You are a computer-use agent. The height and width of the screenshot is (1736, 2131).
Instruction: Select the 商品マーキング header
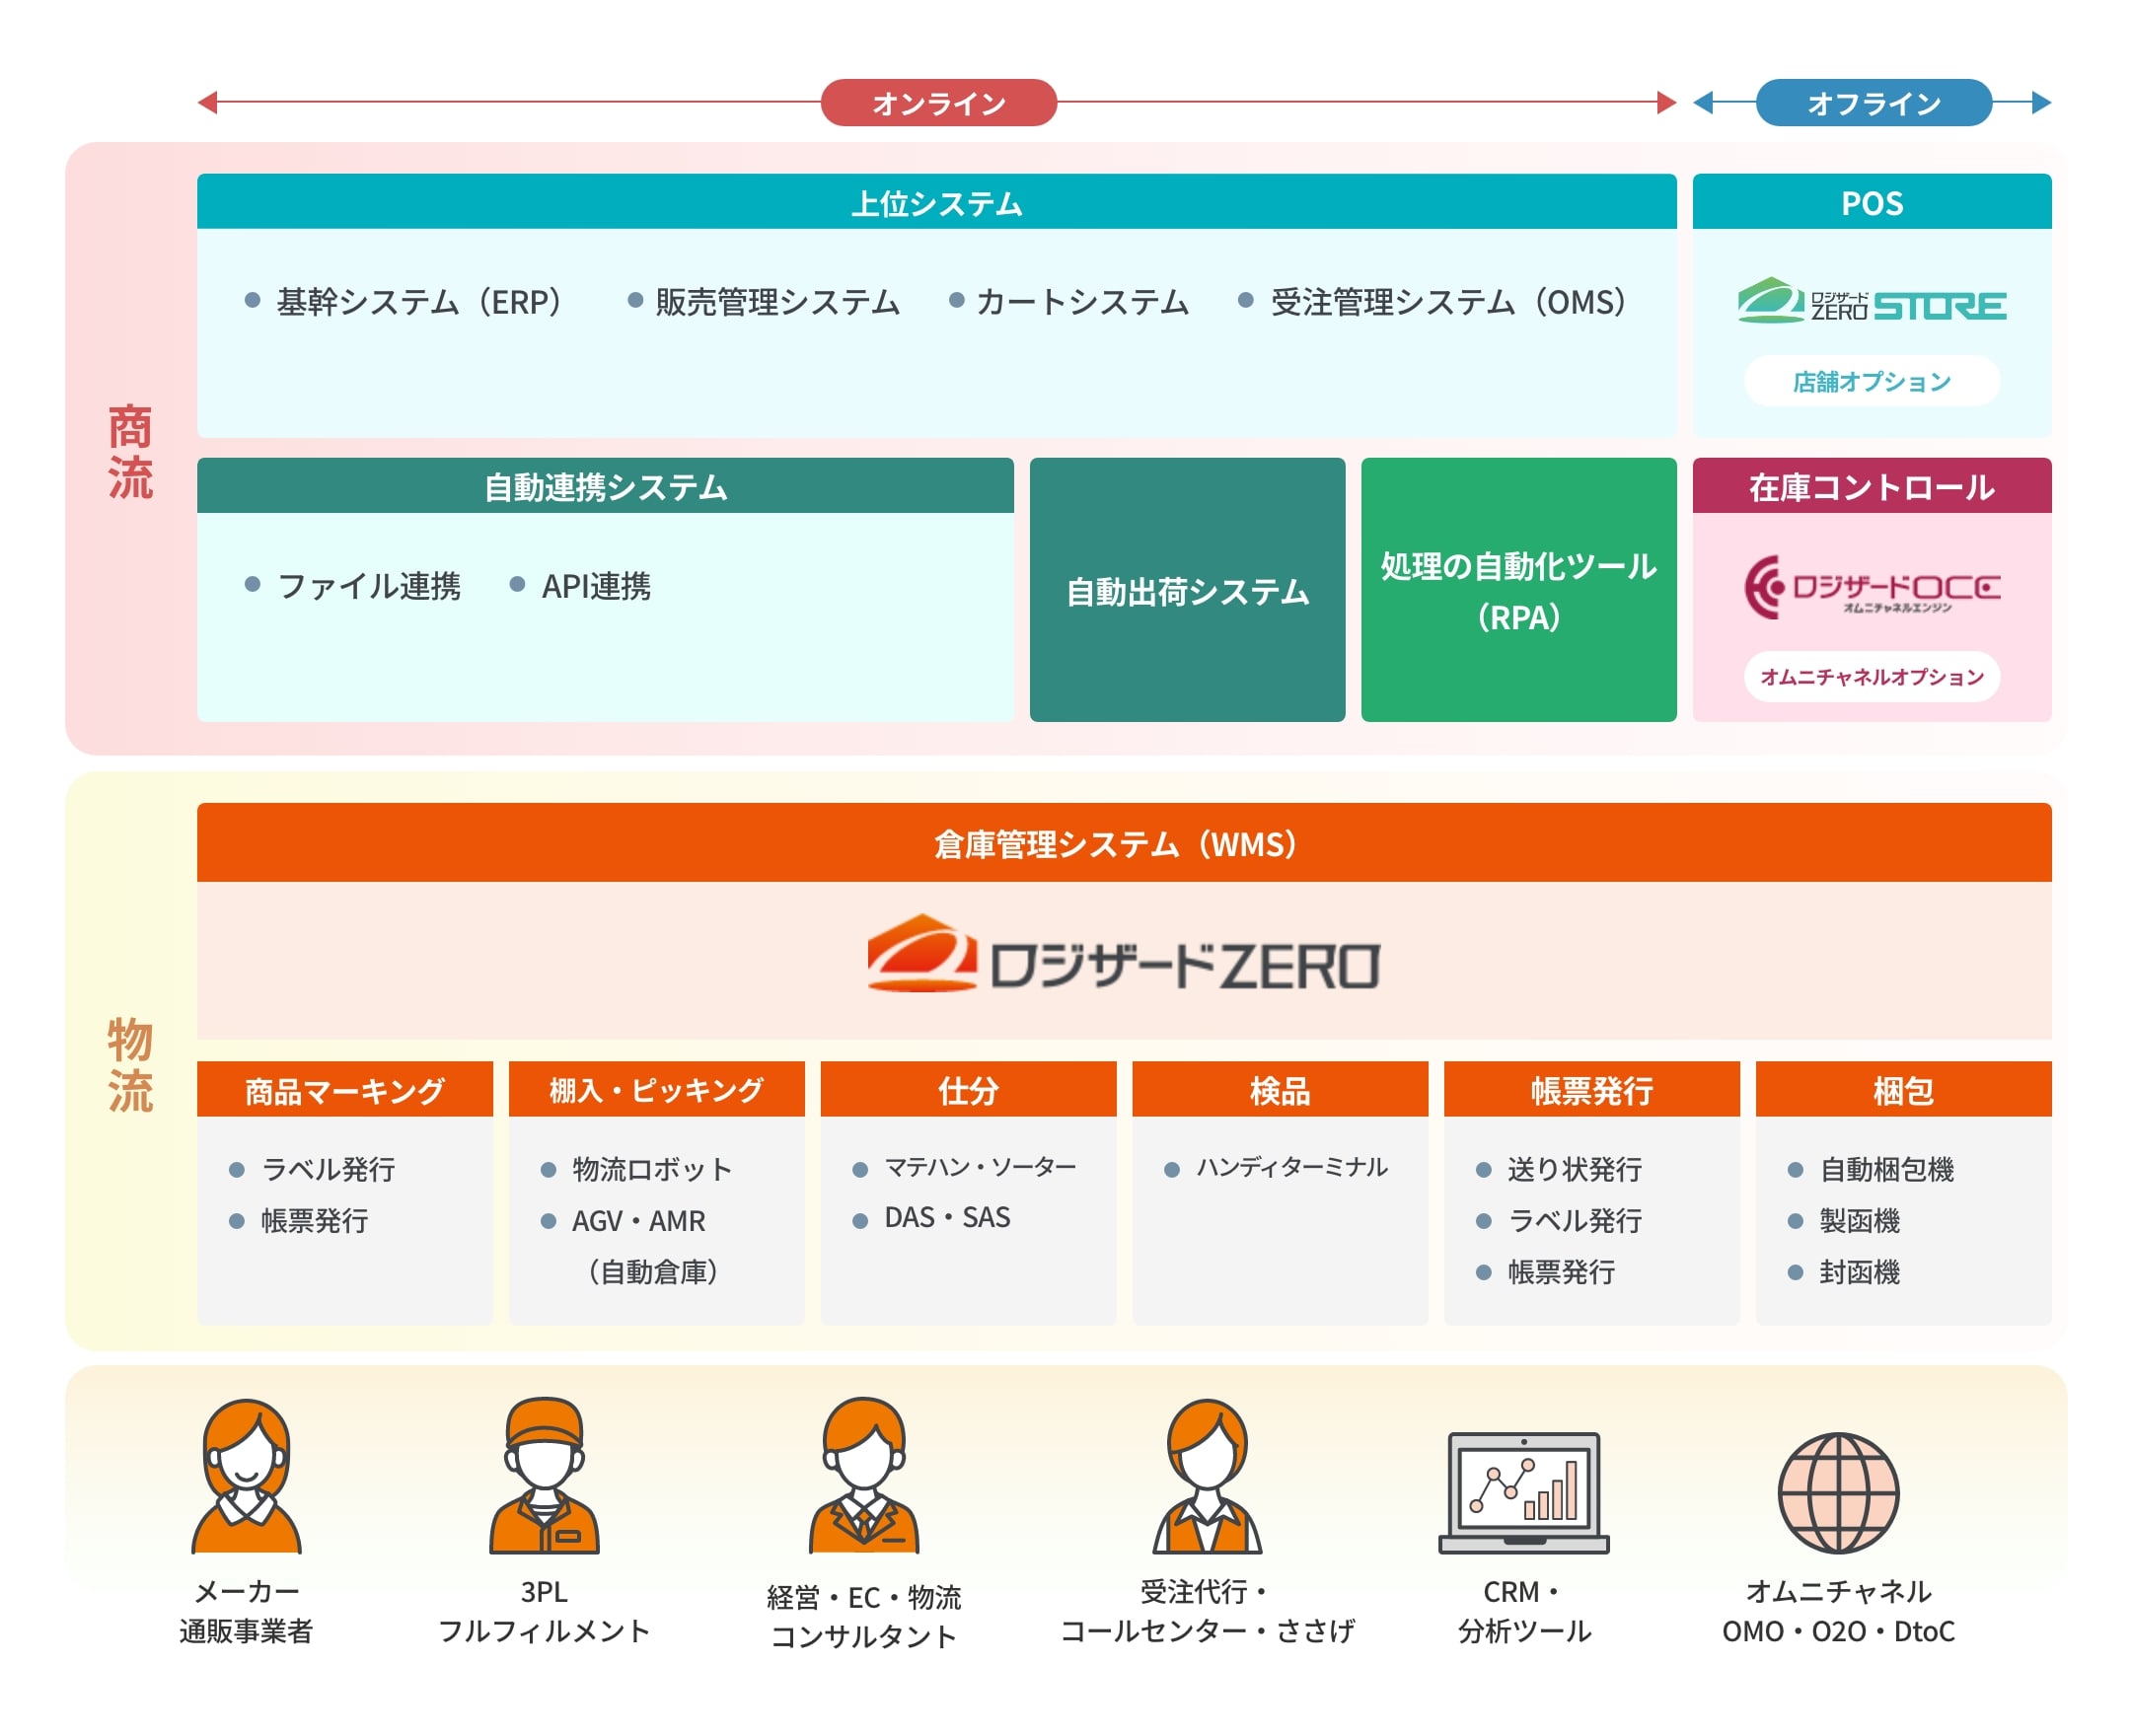coord(345,1089)
